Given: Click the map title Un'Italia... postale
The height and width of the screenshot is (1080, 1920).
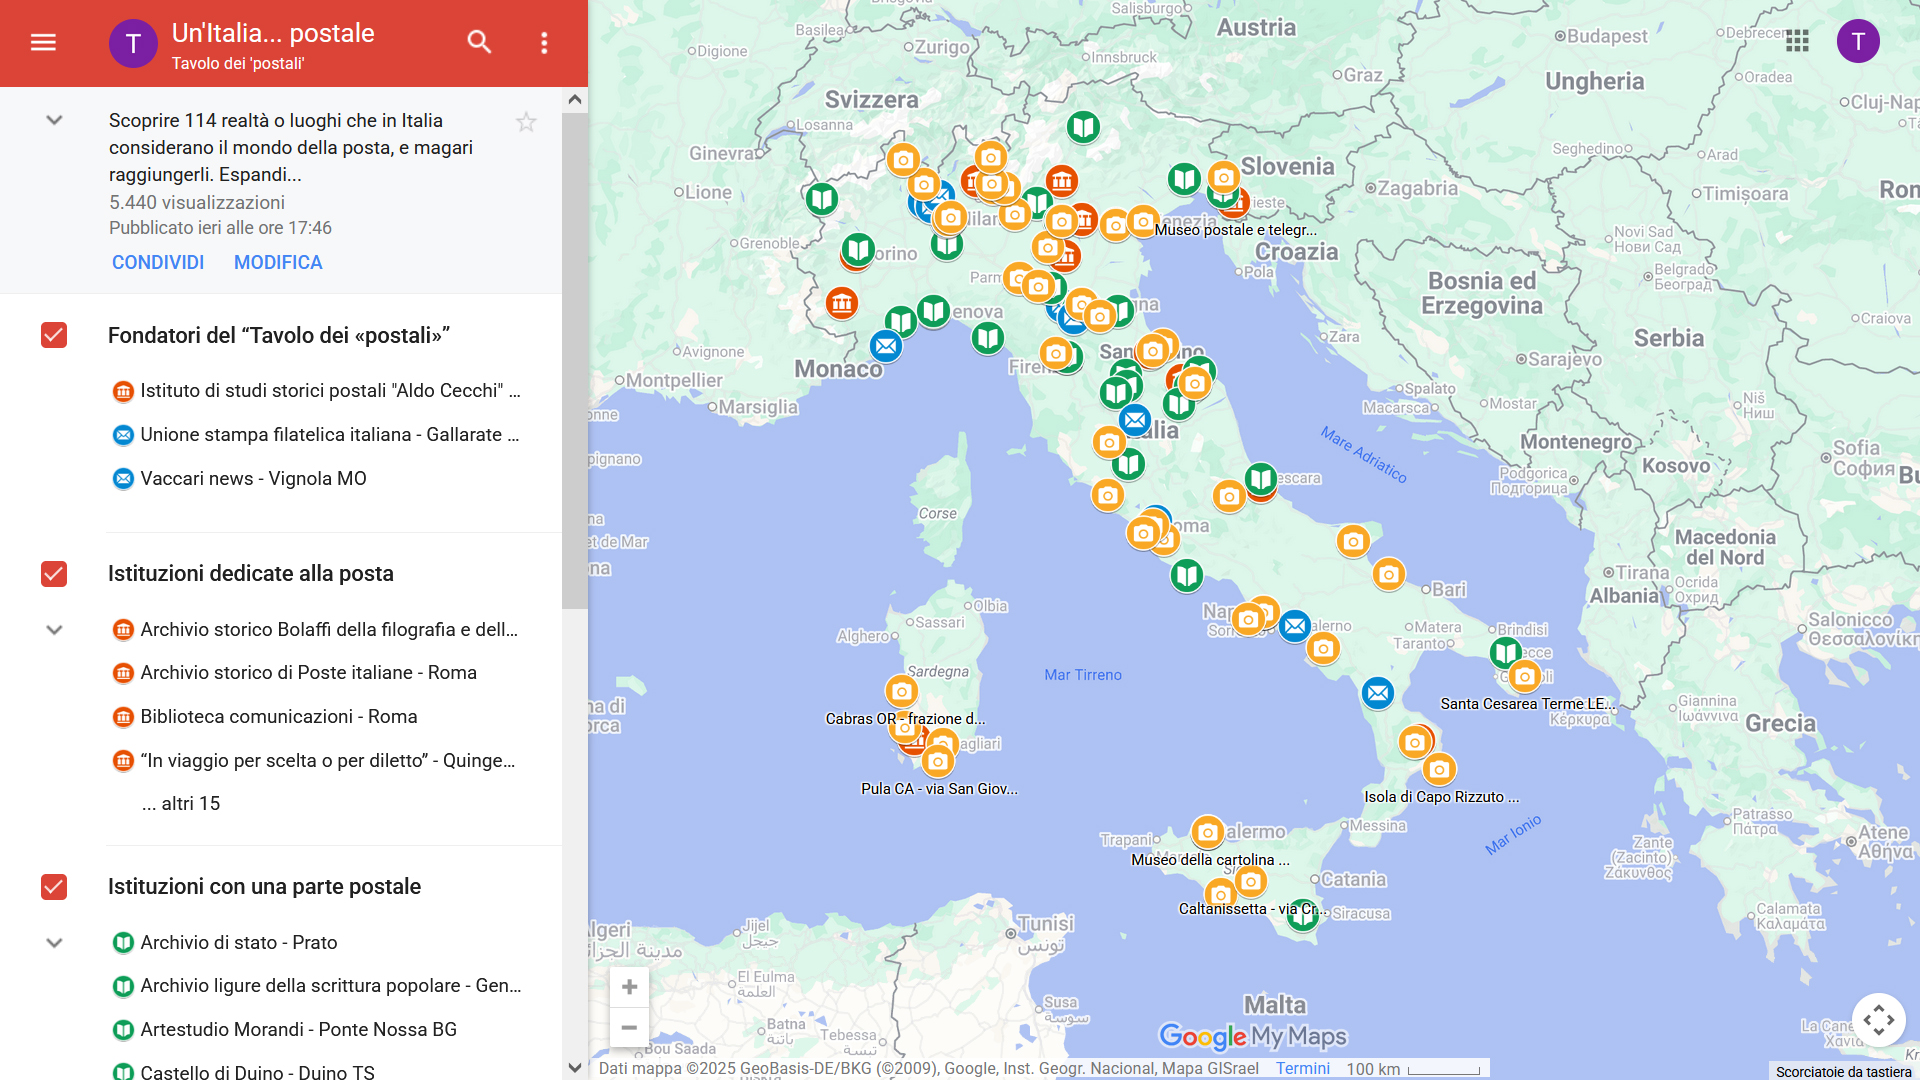Looking at the screenshot, I should 273,33.
